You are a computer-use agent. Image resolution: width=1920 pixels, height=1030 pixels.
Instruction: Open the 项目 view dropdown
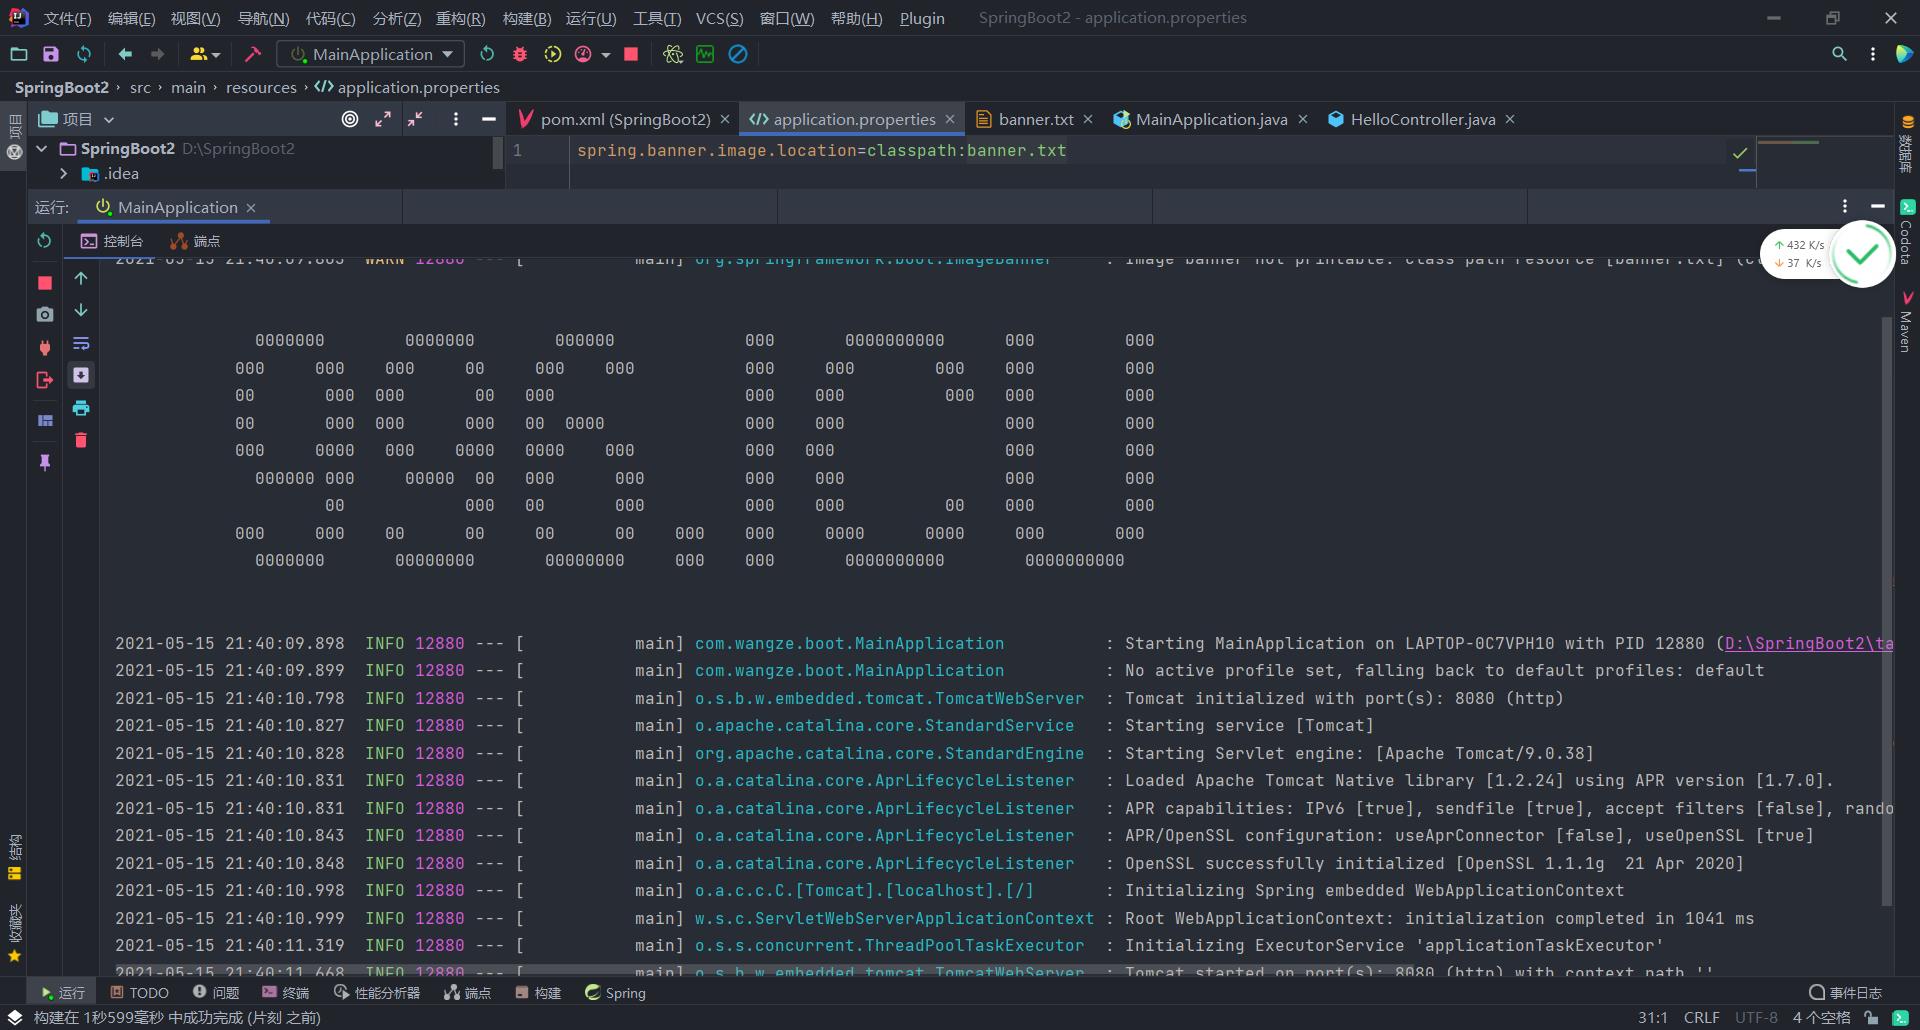[76, 119]
